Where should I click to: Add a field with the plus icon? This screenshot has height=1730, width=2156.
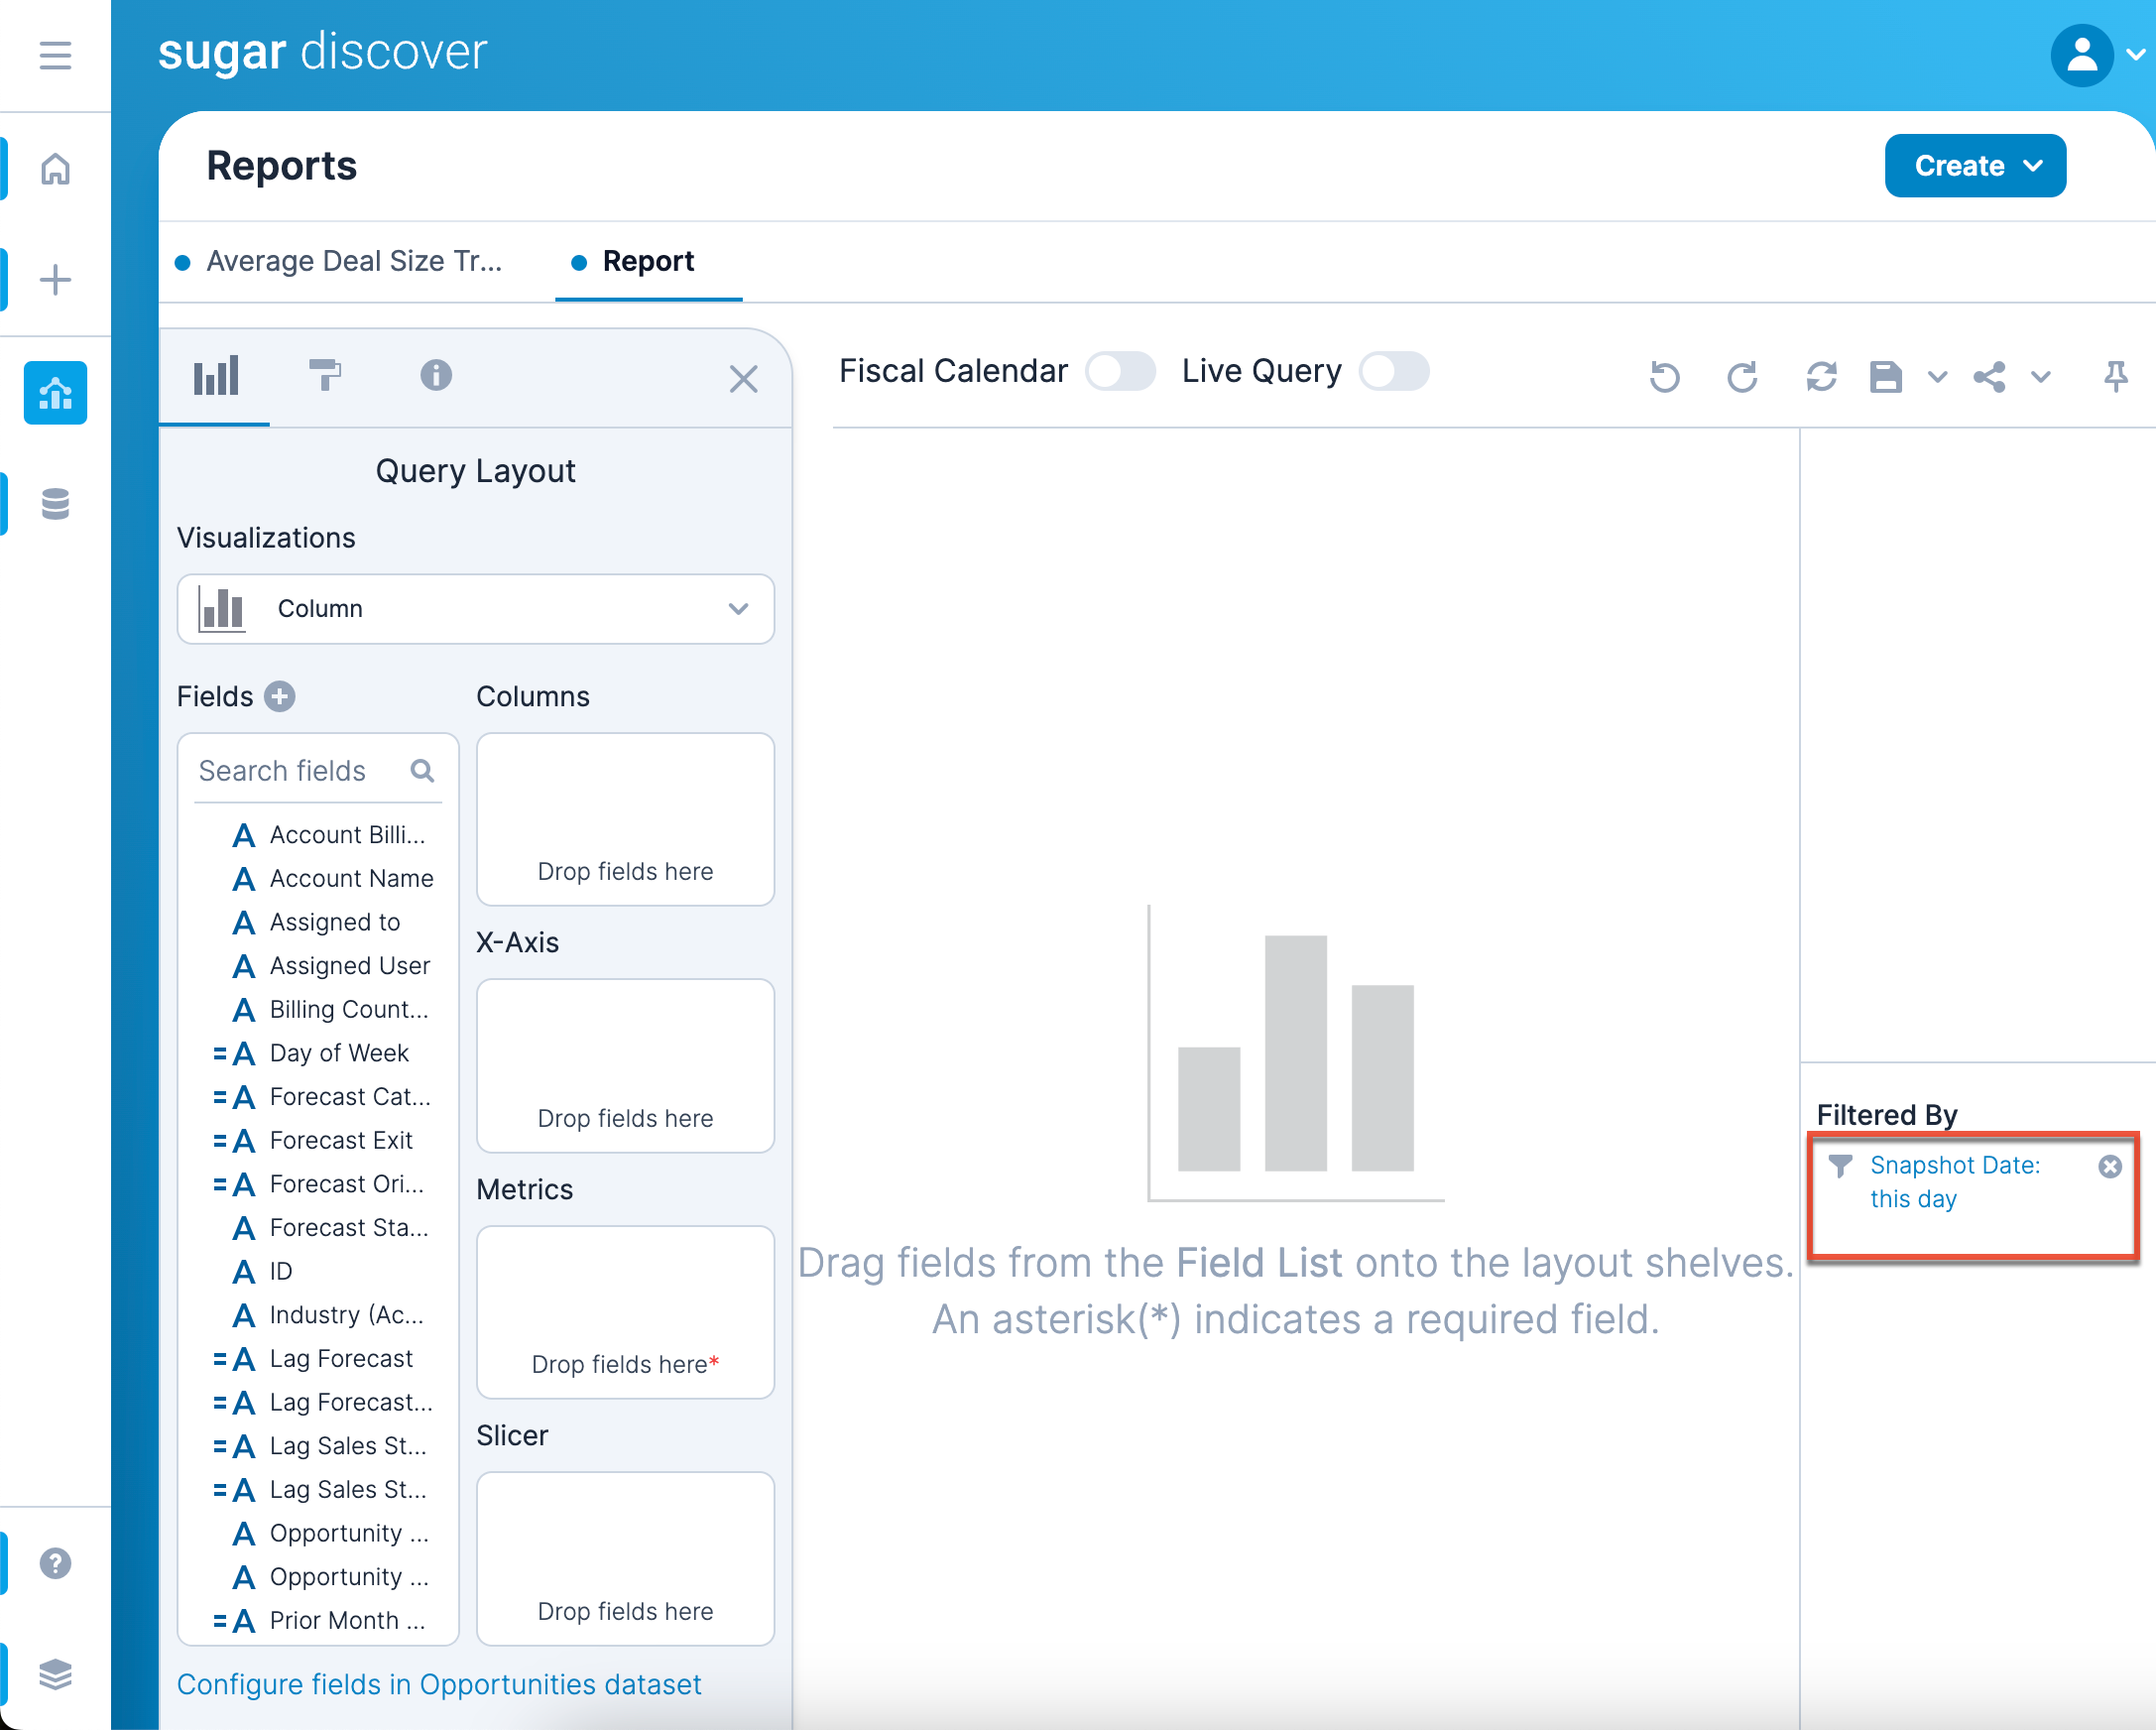coord(280,697)
